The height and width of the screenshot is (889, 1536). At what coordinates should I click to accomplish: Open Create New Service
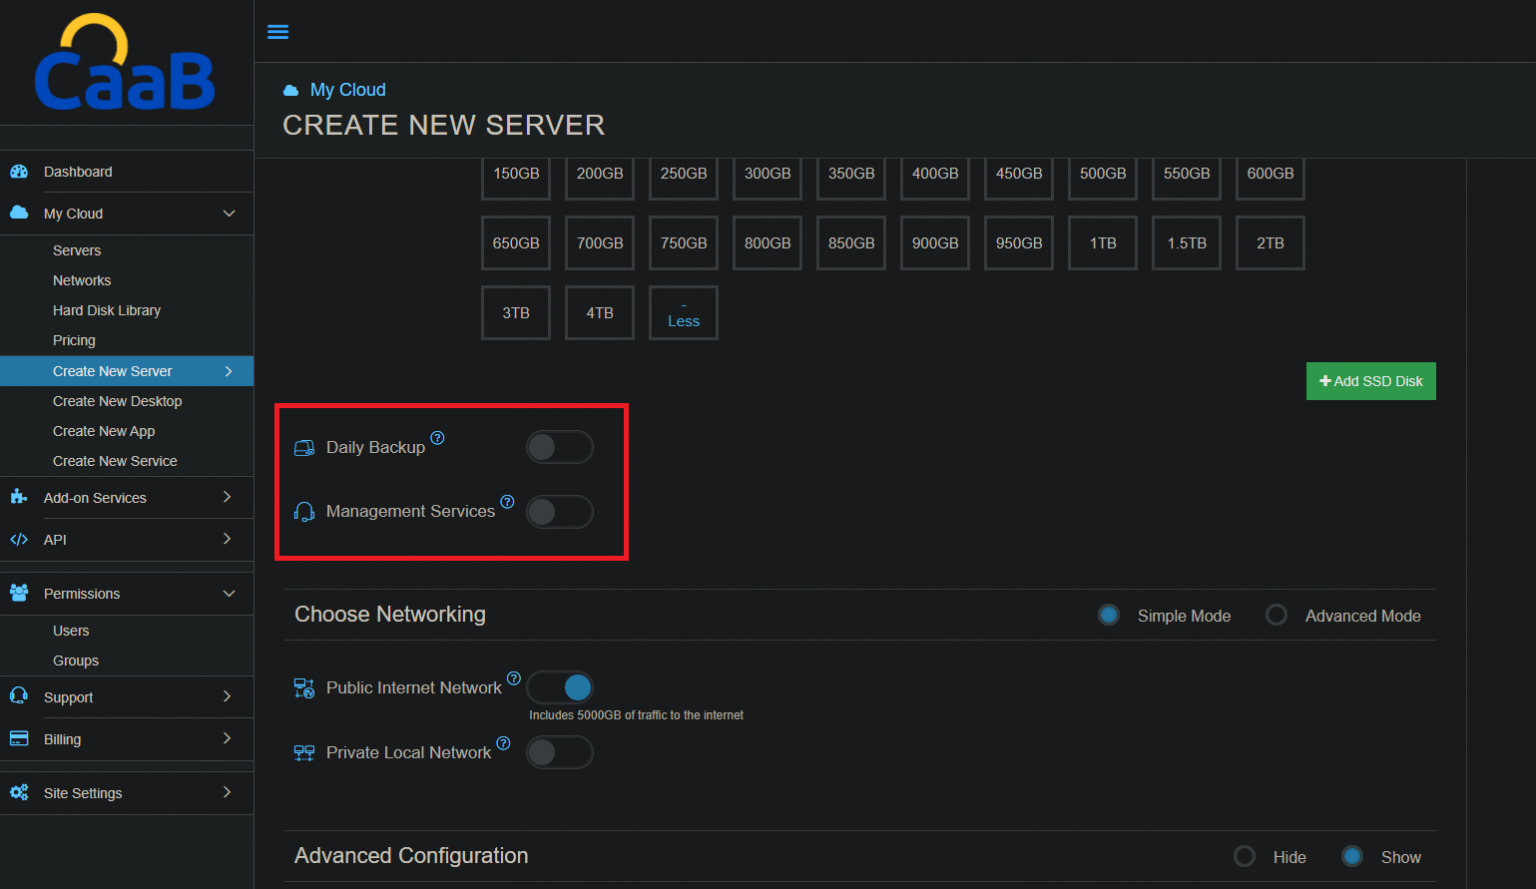115,461
